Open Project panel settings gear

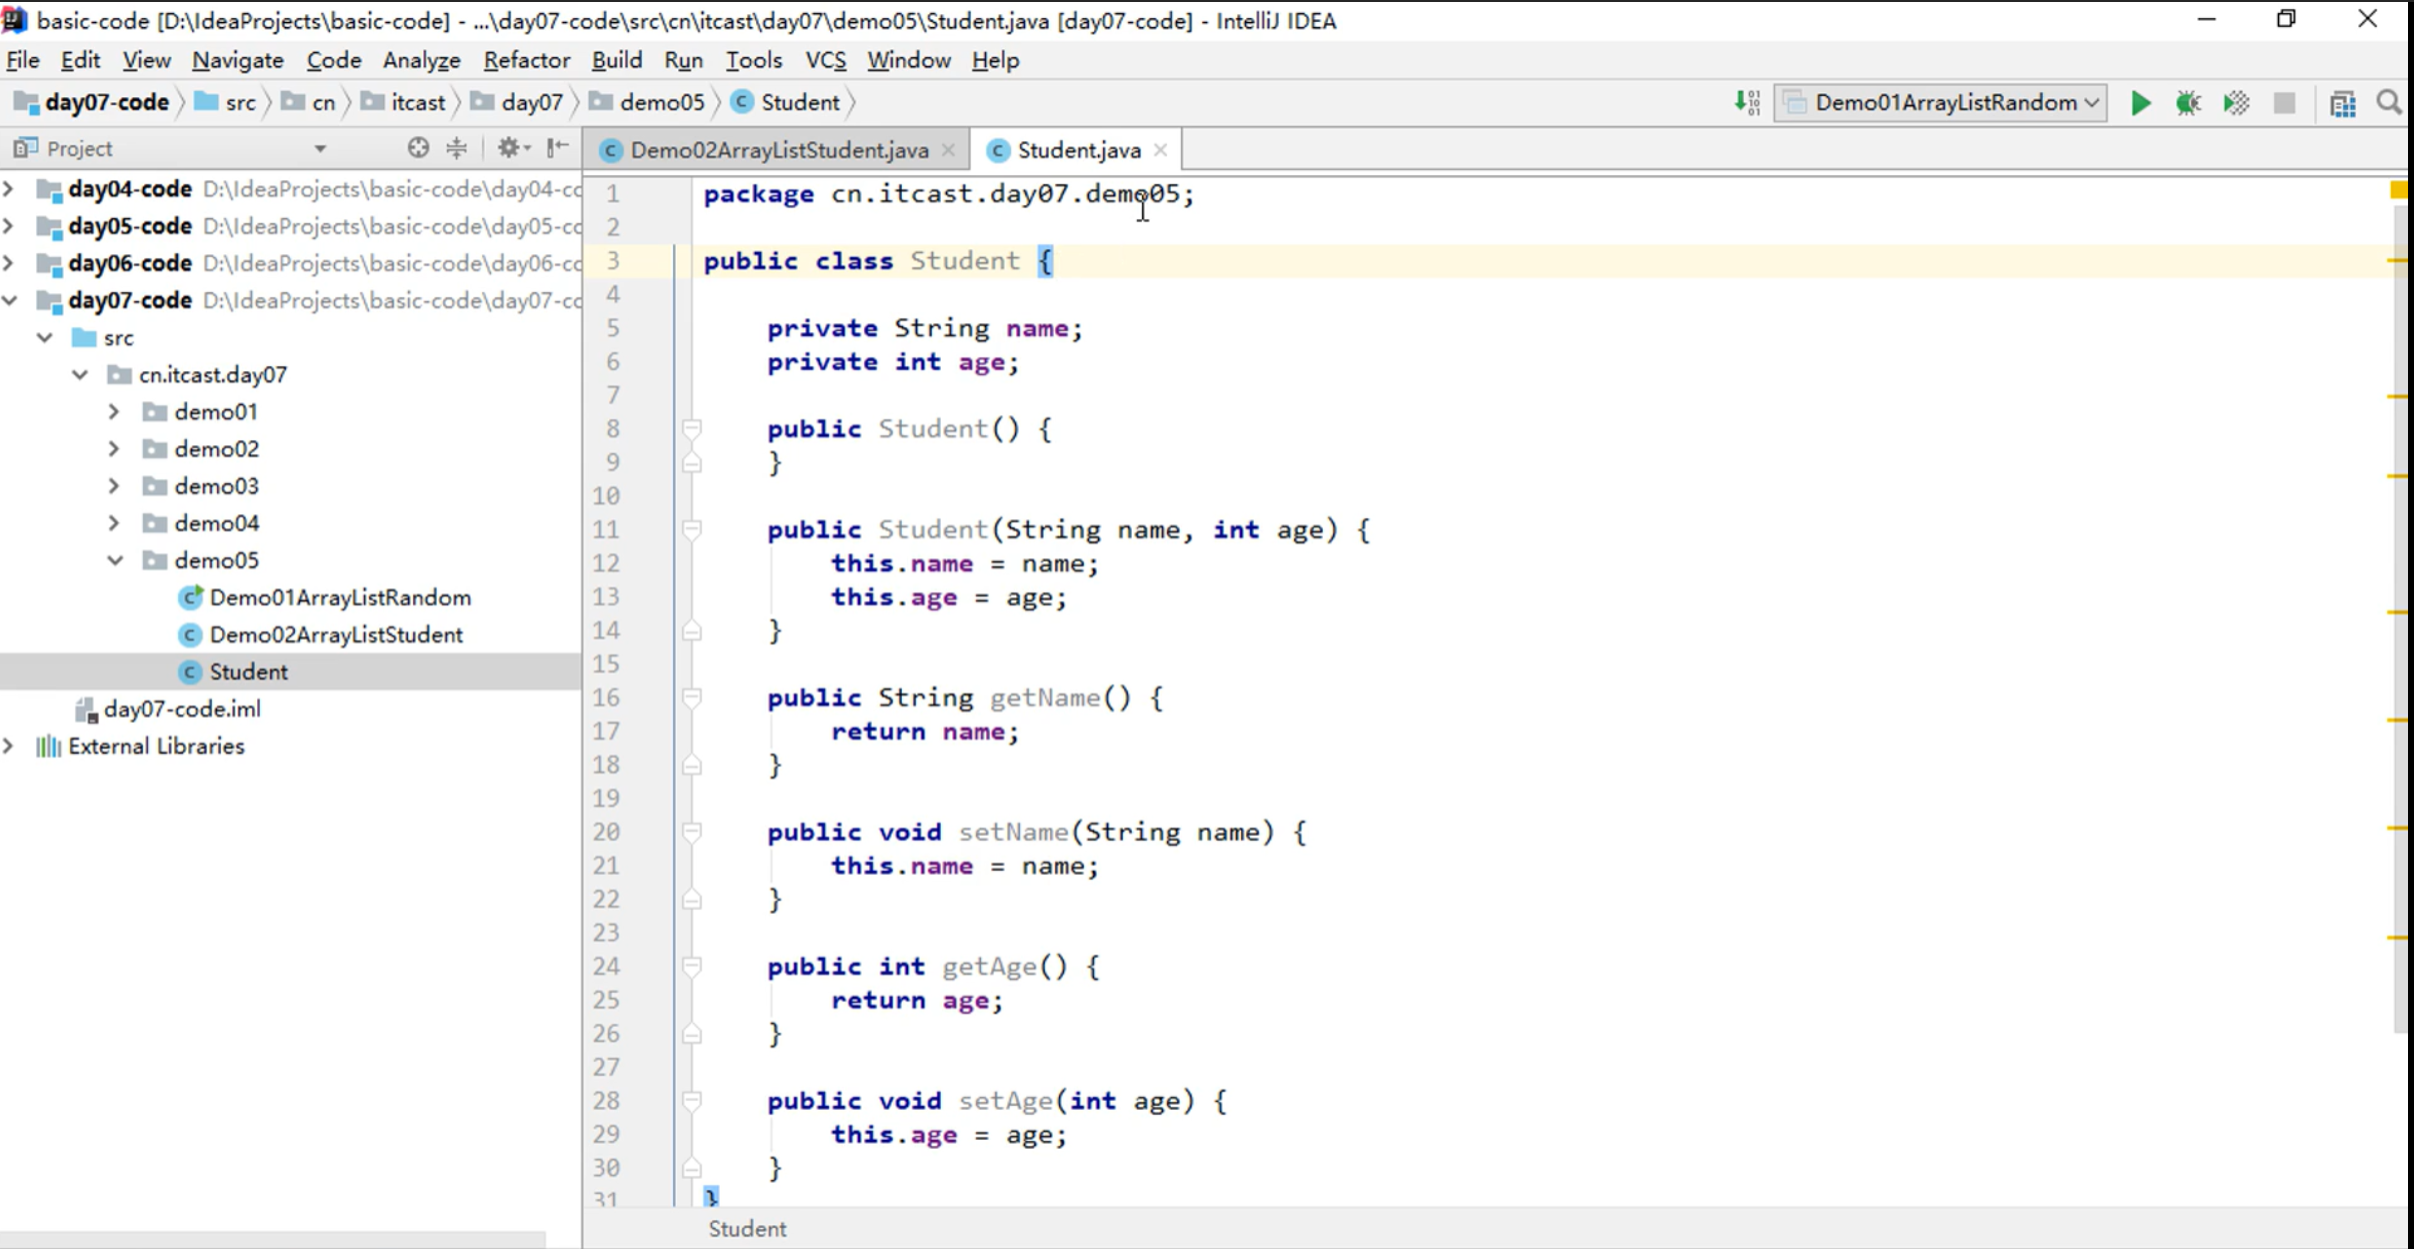coord(510,148)
